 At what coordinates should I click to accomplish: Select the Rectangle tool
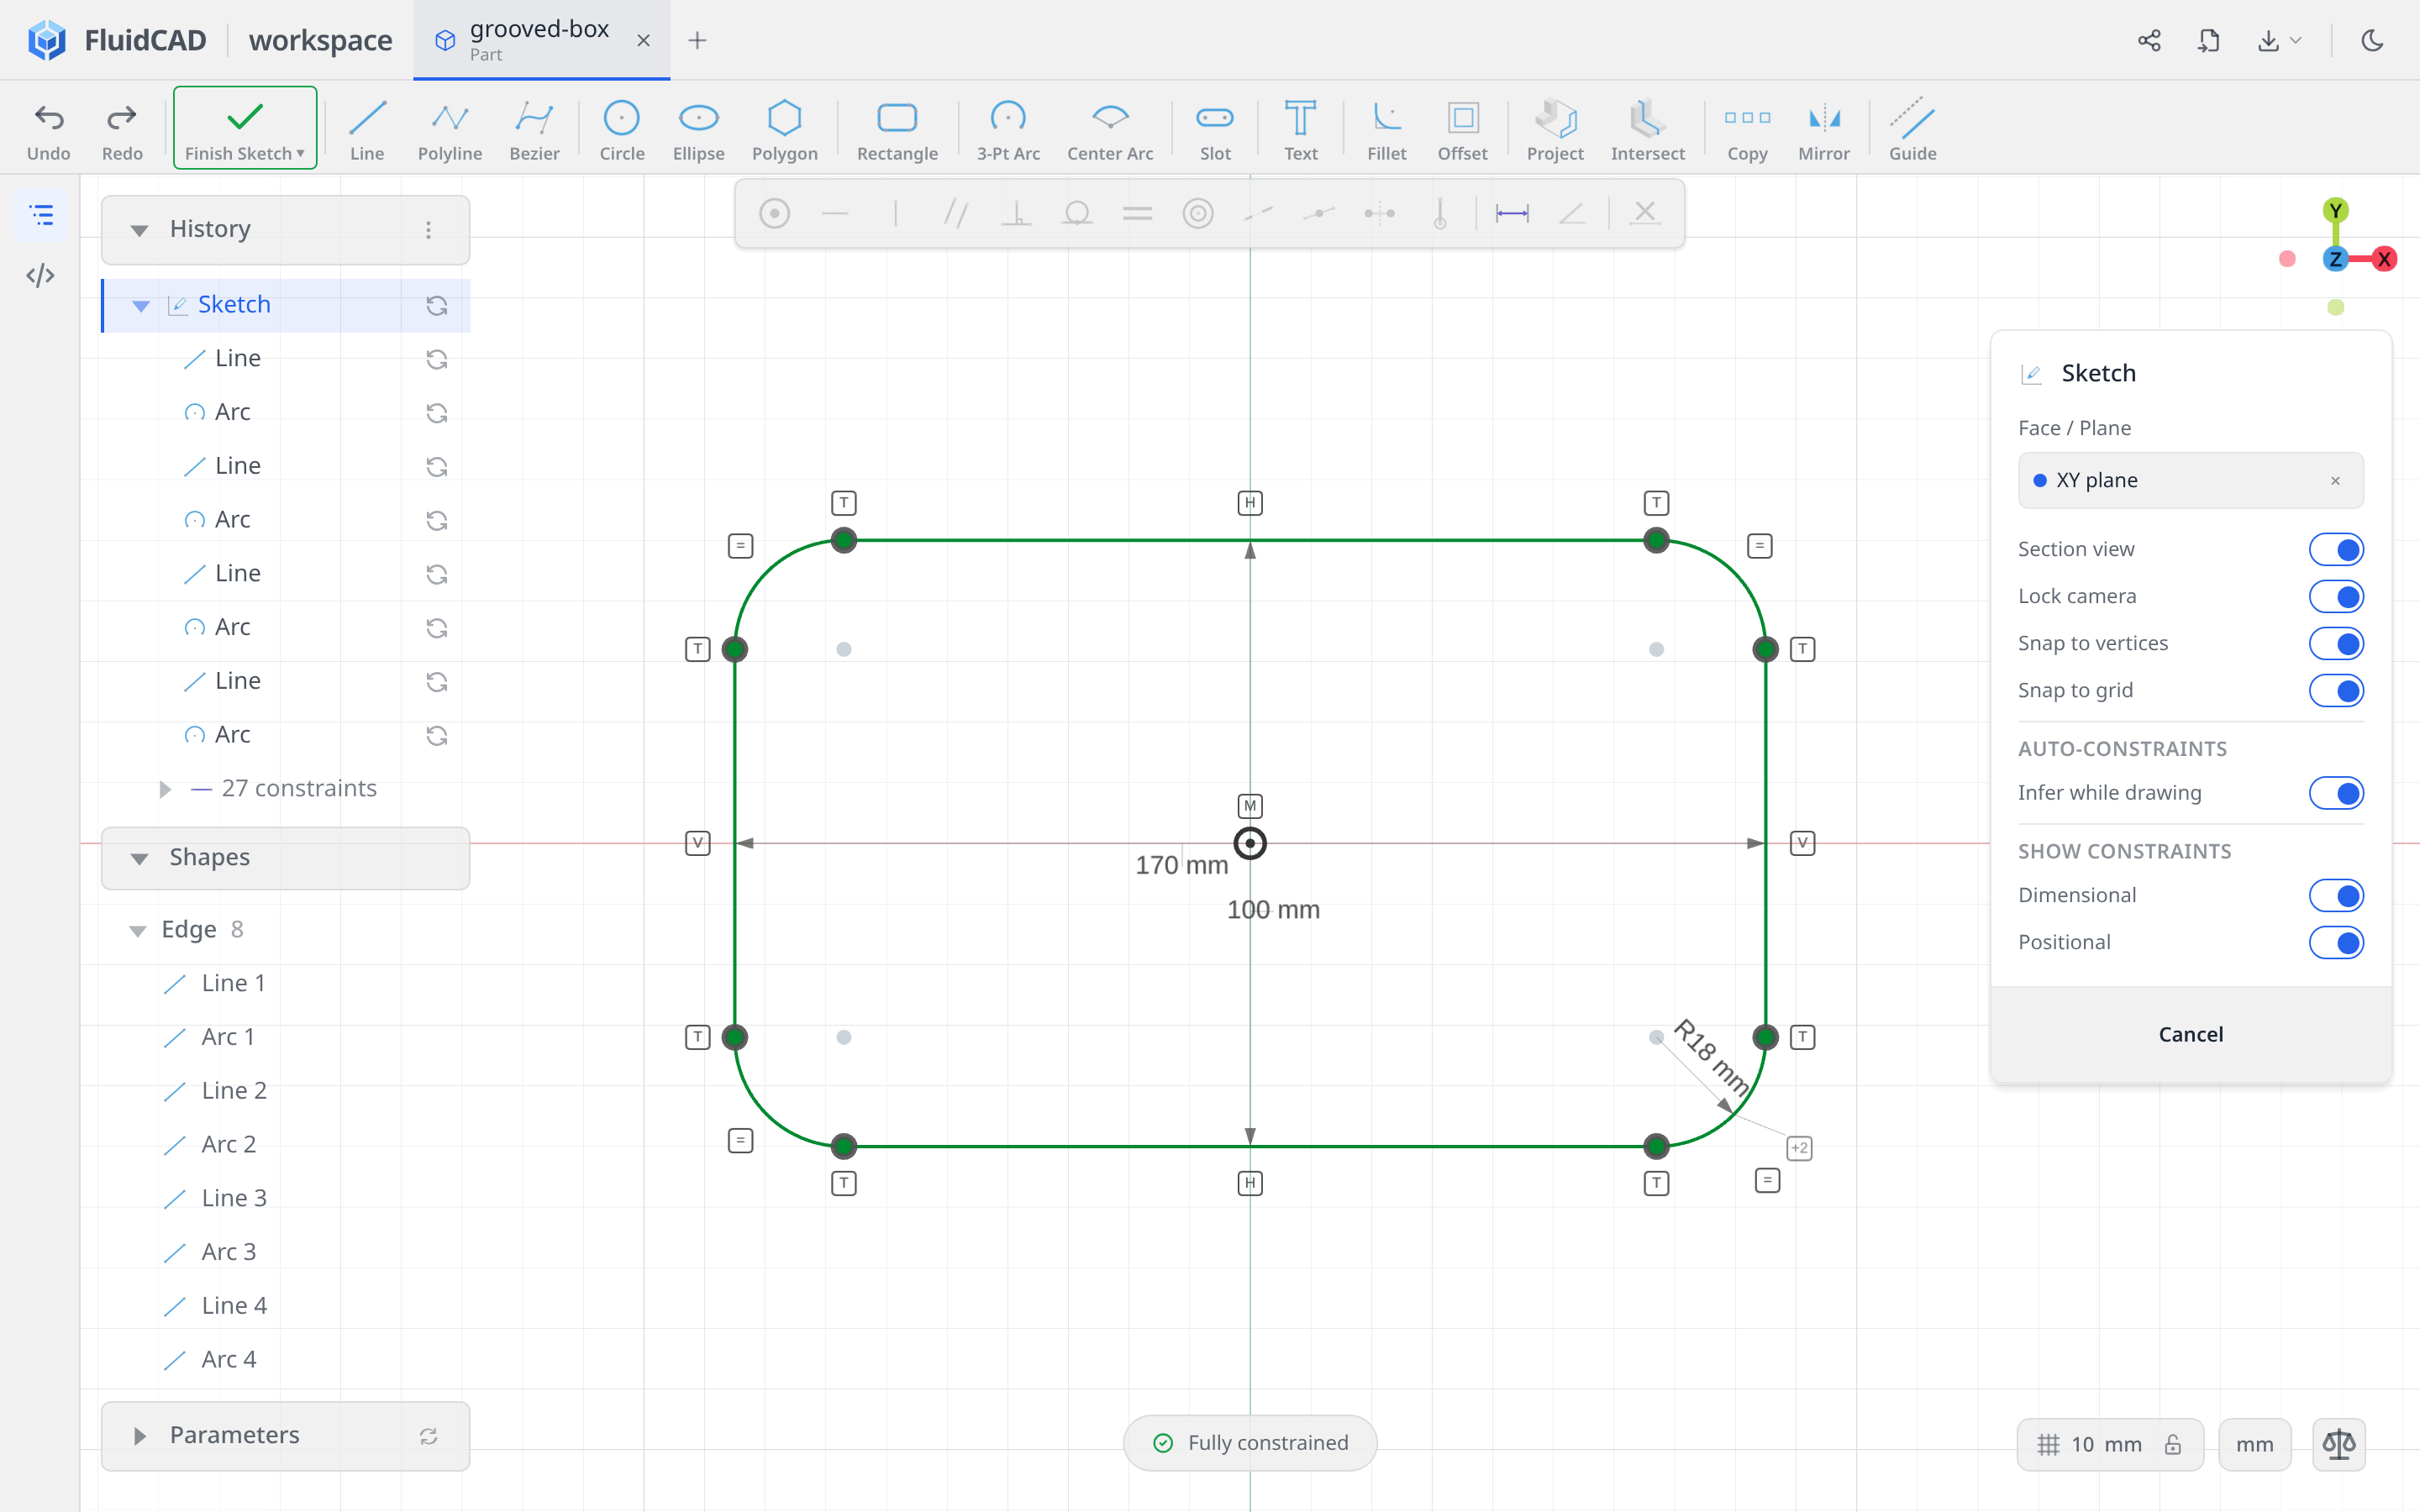pyautogui.click(x=897, y=130)
